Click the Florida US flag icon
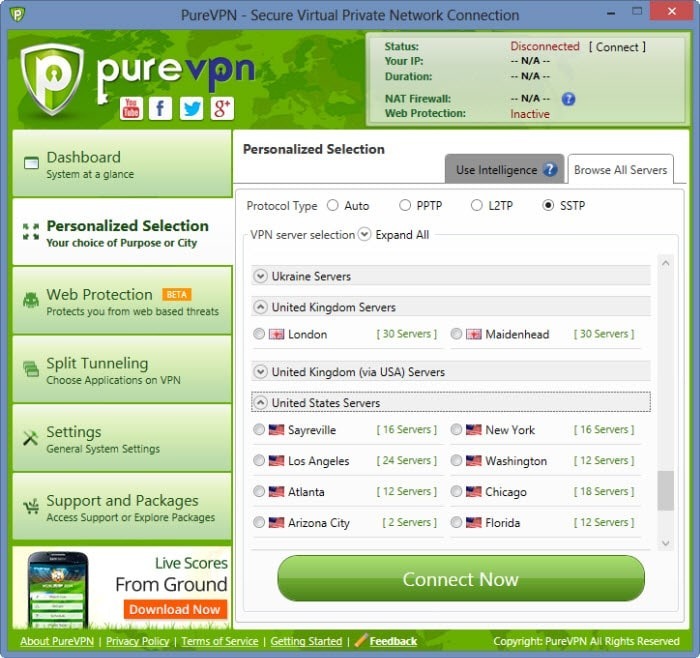This screenshot has height=658, width=700. (x=474, y=522)
